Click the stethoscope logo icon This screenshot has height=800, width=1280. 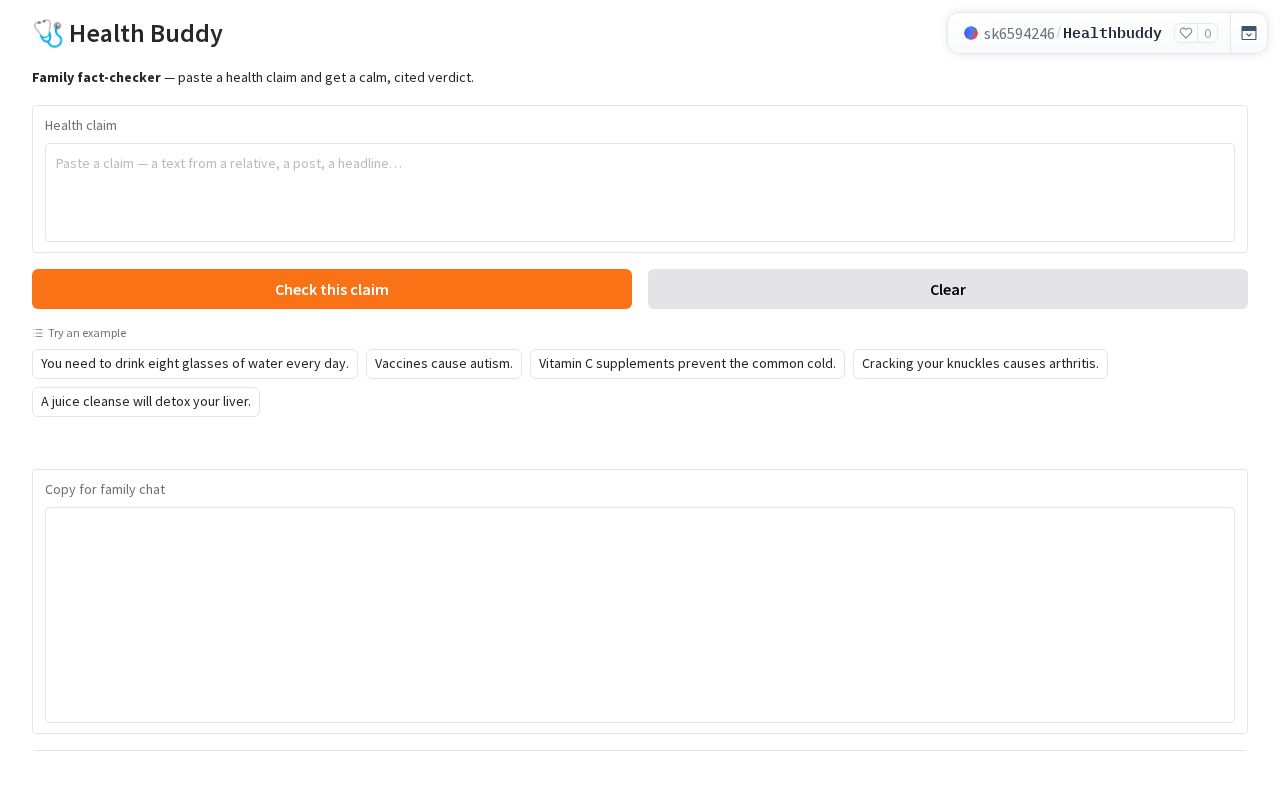(48, 33)
